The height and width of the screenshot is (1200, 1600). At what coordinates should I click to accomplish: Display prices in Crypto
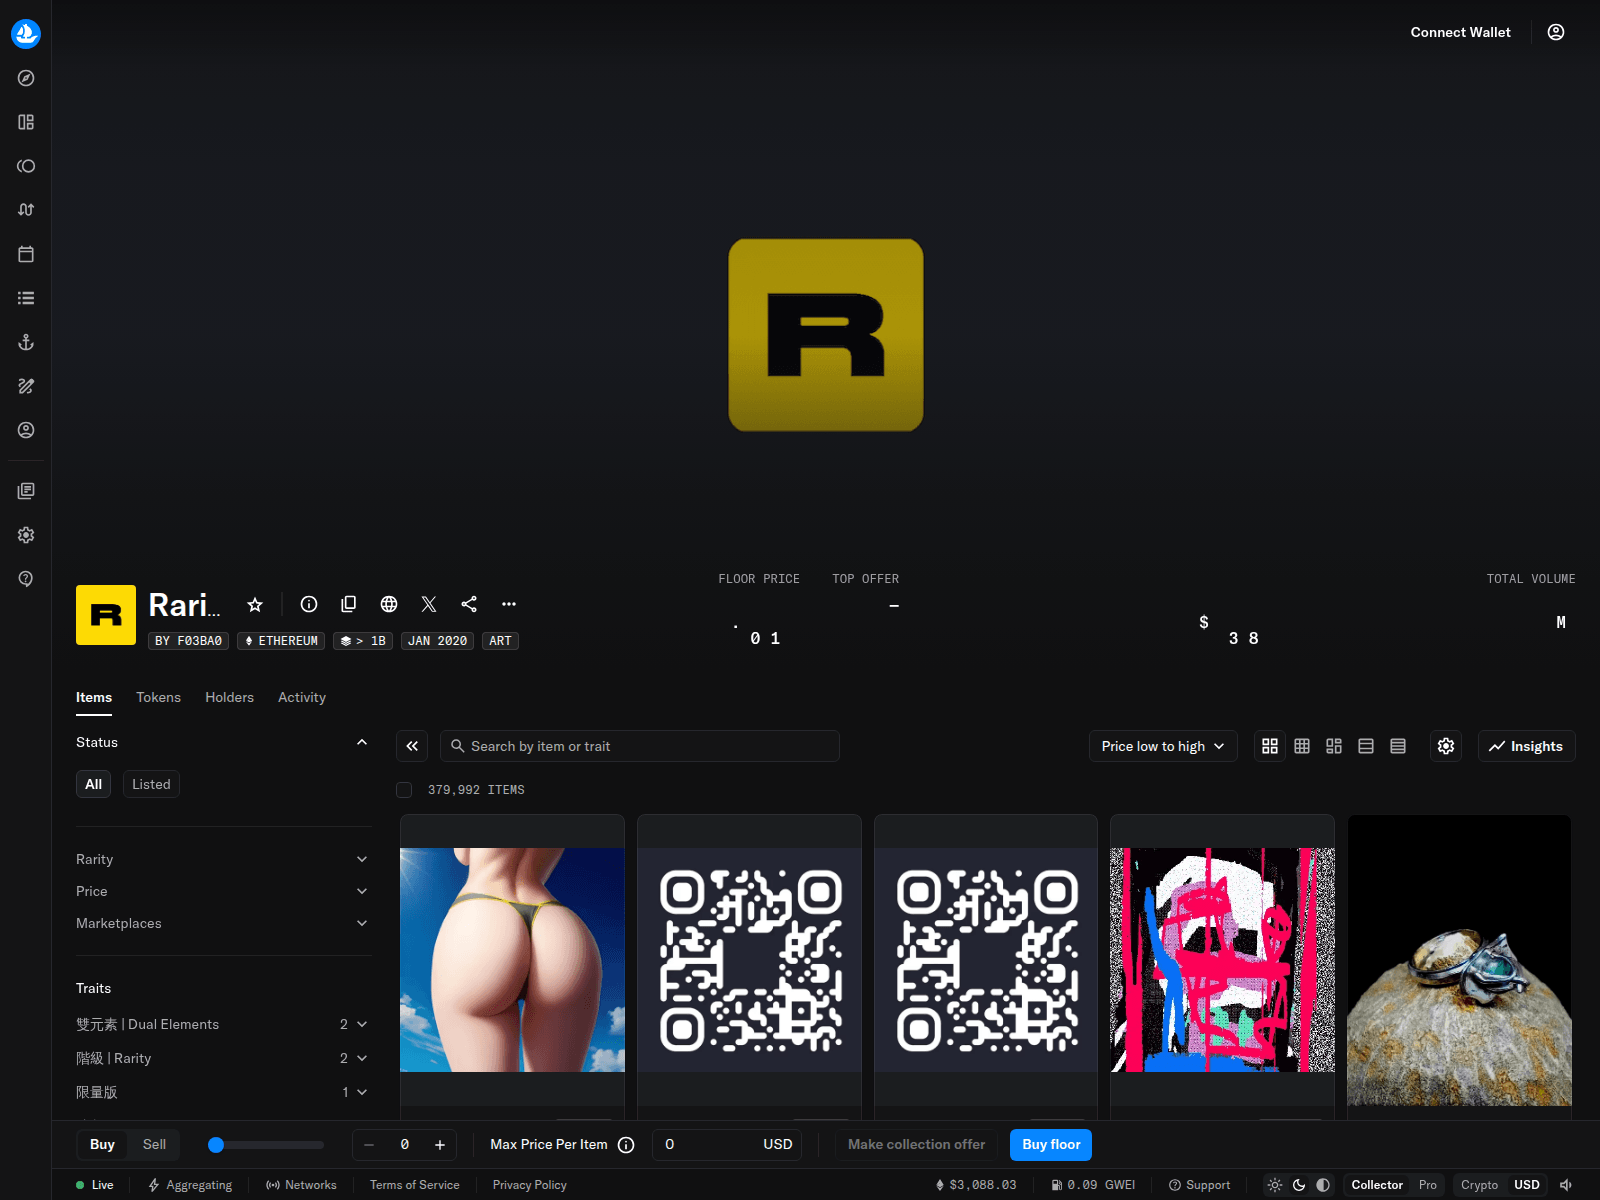1479,1185
